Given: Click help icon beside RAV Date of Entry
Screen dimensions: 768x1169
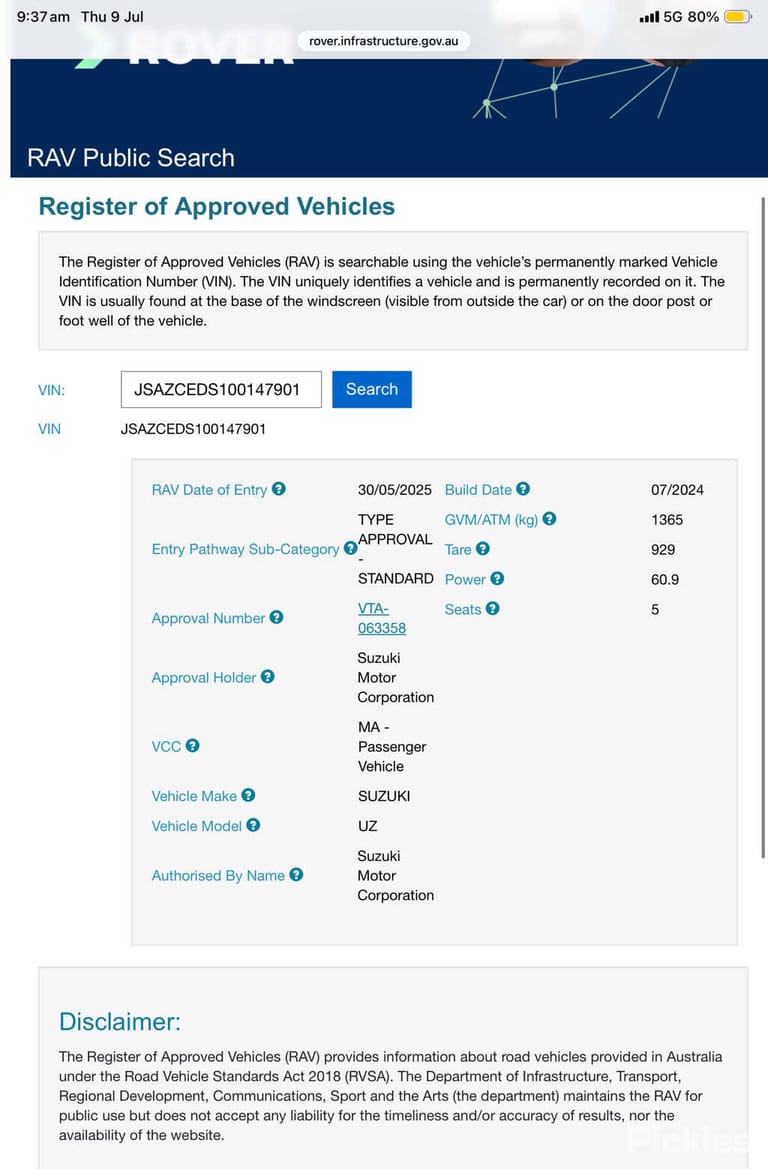Looking at the screenshot, I should click(x=279, y=489).
